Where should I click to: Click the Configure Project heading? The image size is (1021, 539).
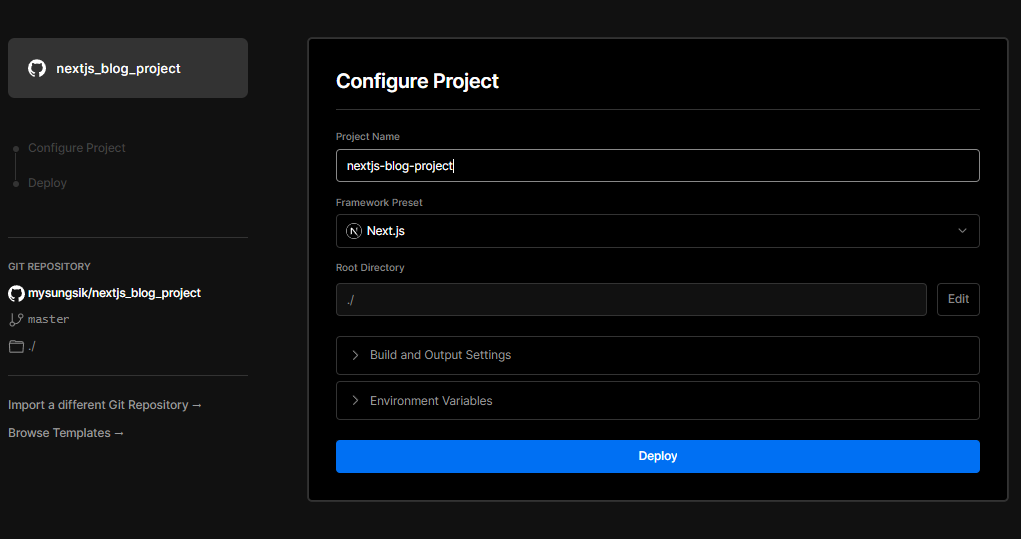[417, 81]
